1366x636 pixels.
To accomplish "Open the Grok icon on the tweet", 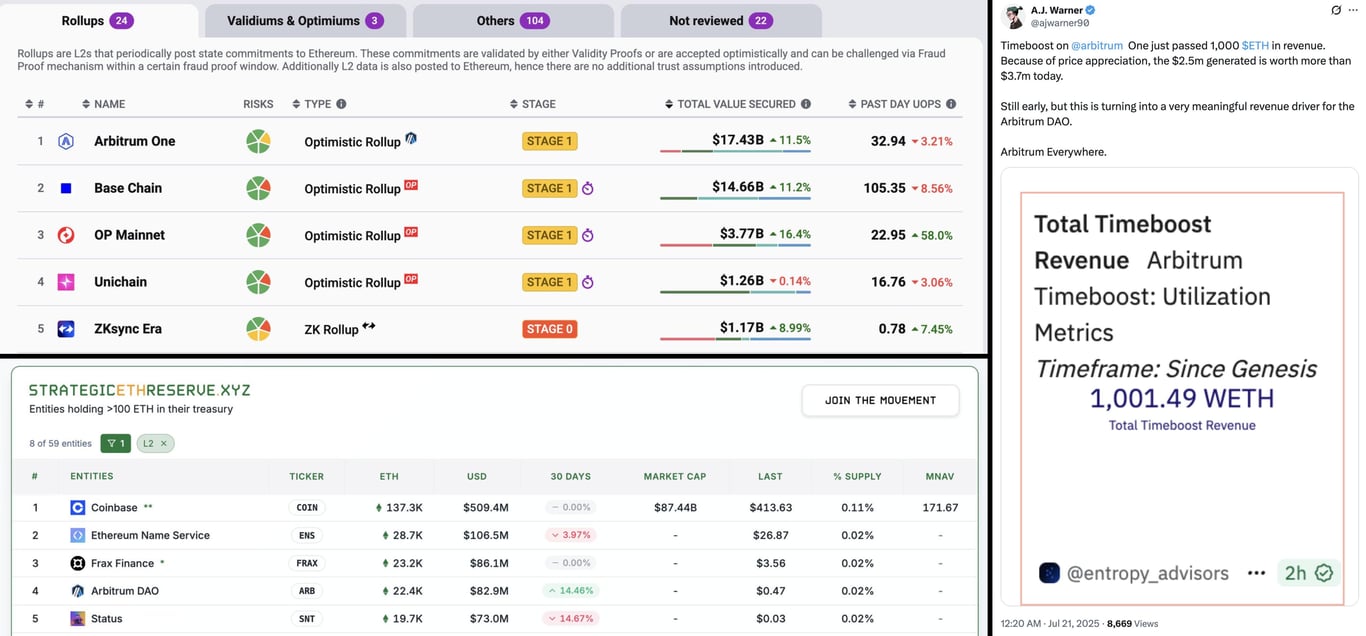I will click(x=1337, y=10).
